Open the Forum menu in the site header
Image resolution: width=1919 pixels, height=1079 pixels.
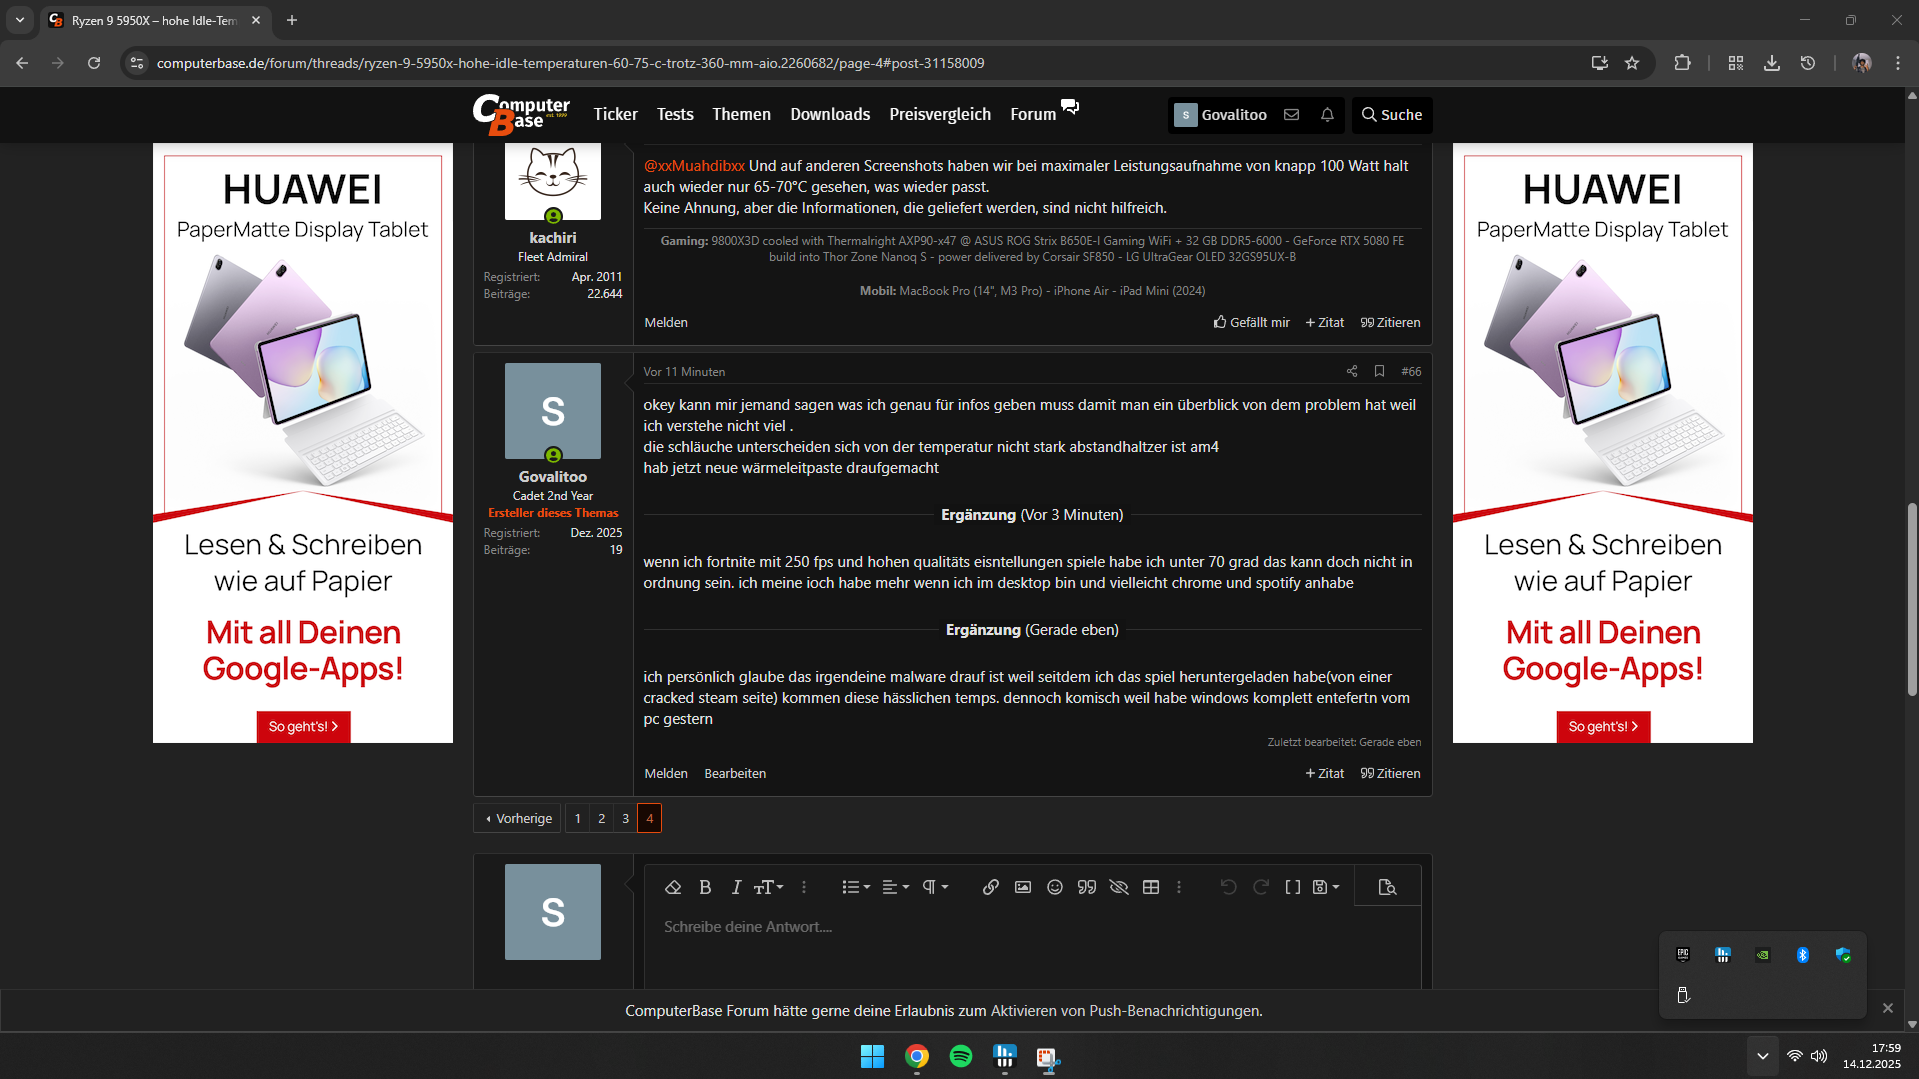coord(1033,114)
